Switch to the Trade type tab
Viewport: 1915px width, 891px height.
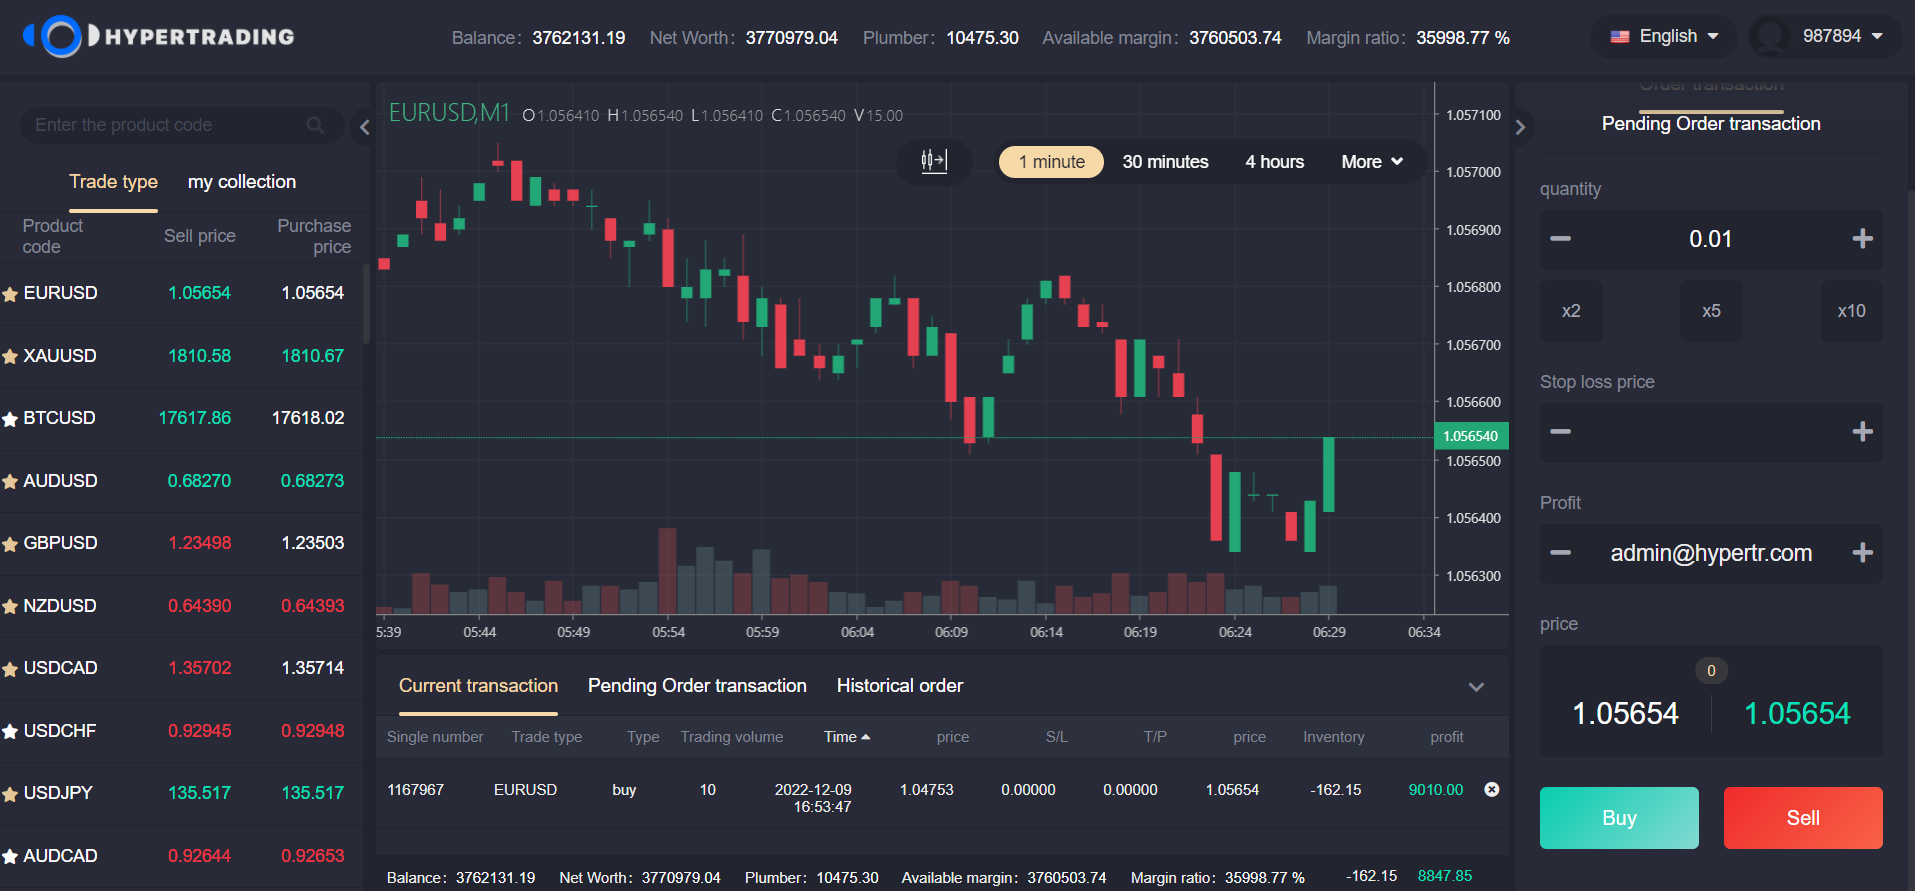[x=113, y=182]
